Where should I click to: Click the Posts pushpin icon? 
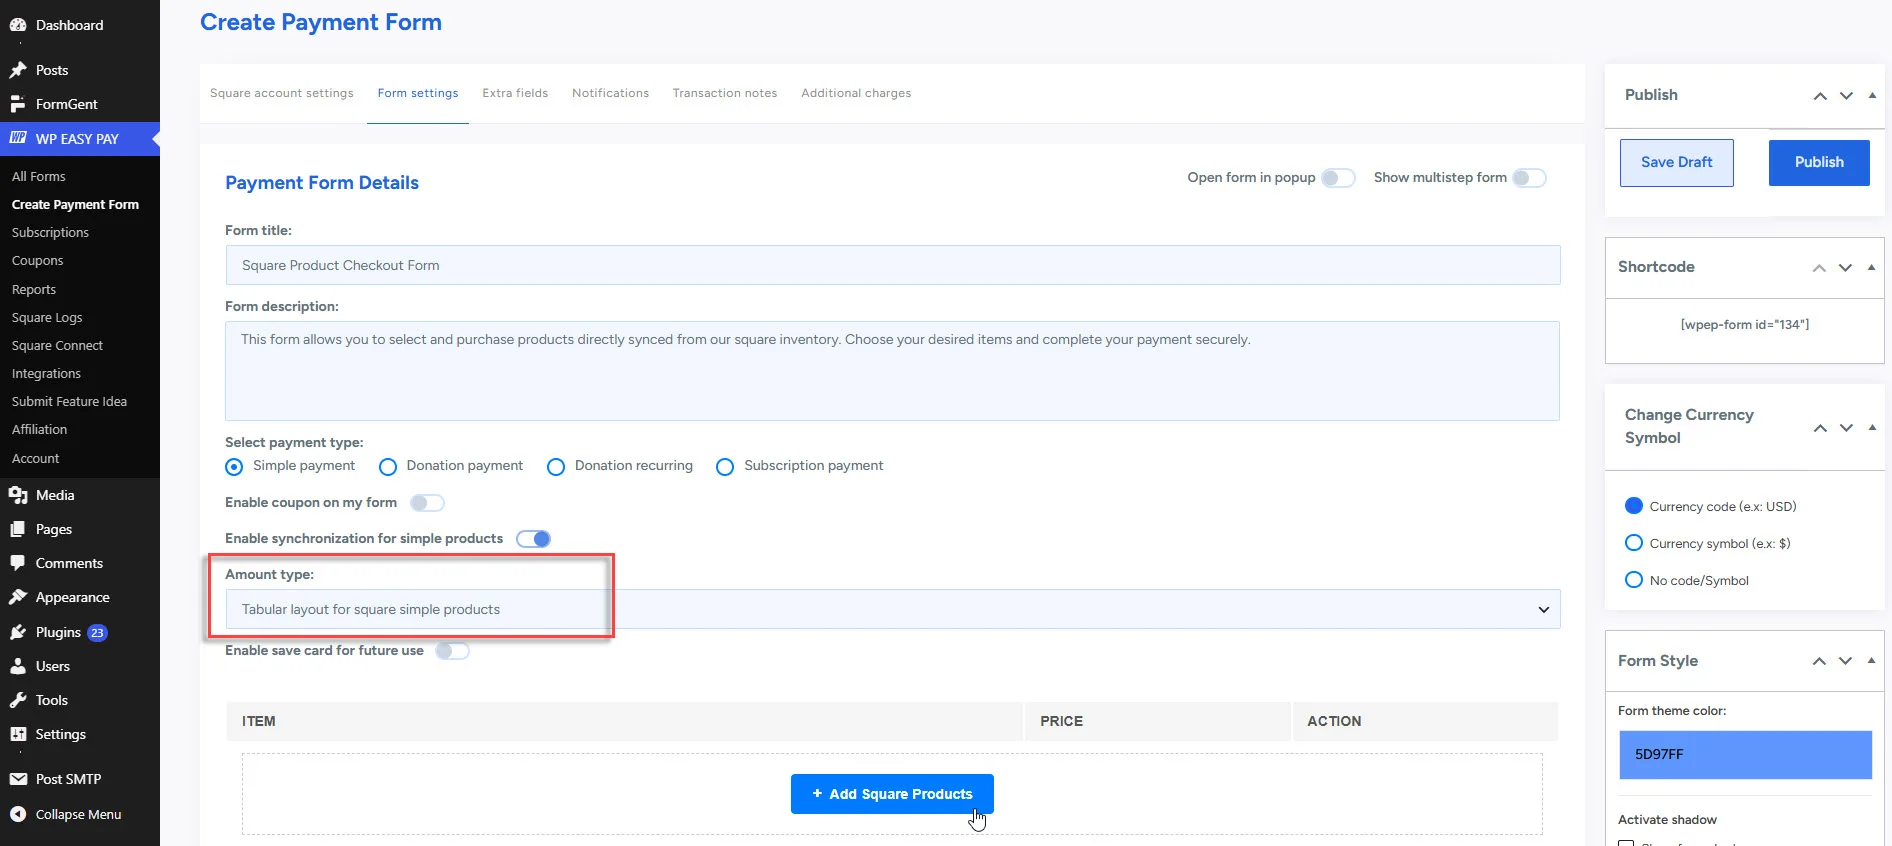point(18,70)
